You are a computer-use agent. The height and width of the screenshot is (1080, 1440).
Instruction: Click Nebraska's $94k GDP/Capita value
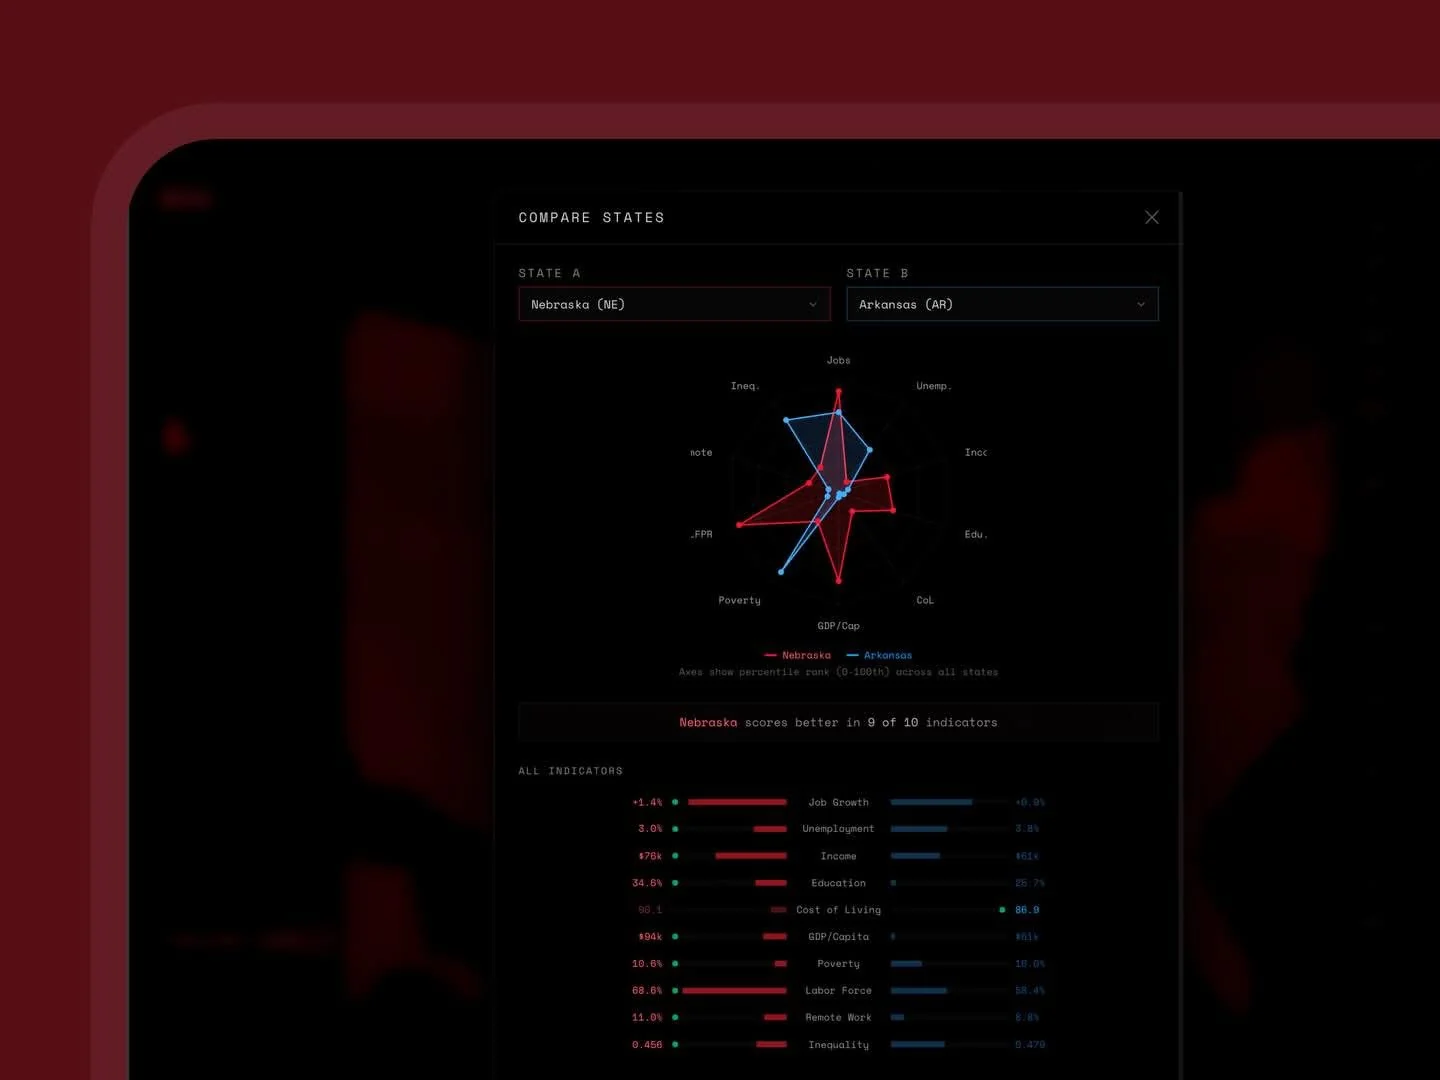click(650, 937)
